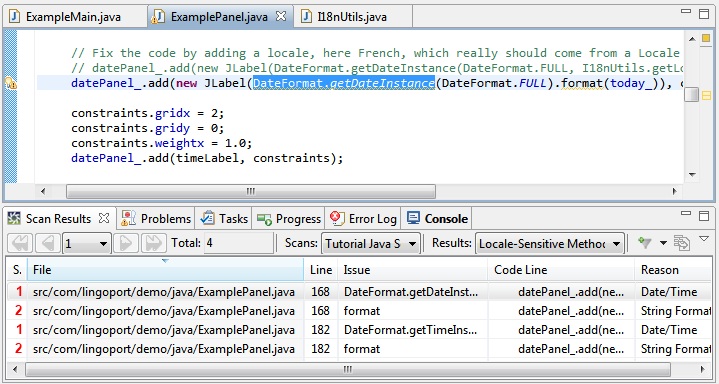719x384 pixels.
Task: Select the format issue on line 168
Action: point(359,311)
